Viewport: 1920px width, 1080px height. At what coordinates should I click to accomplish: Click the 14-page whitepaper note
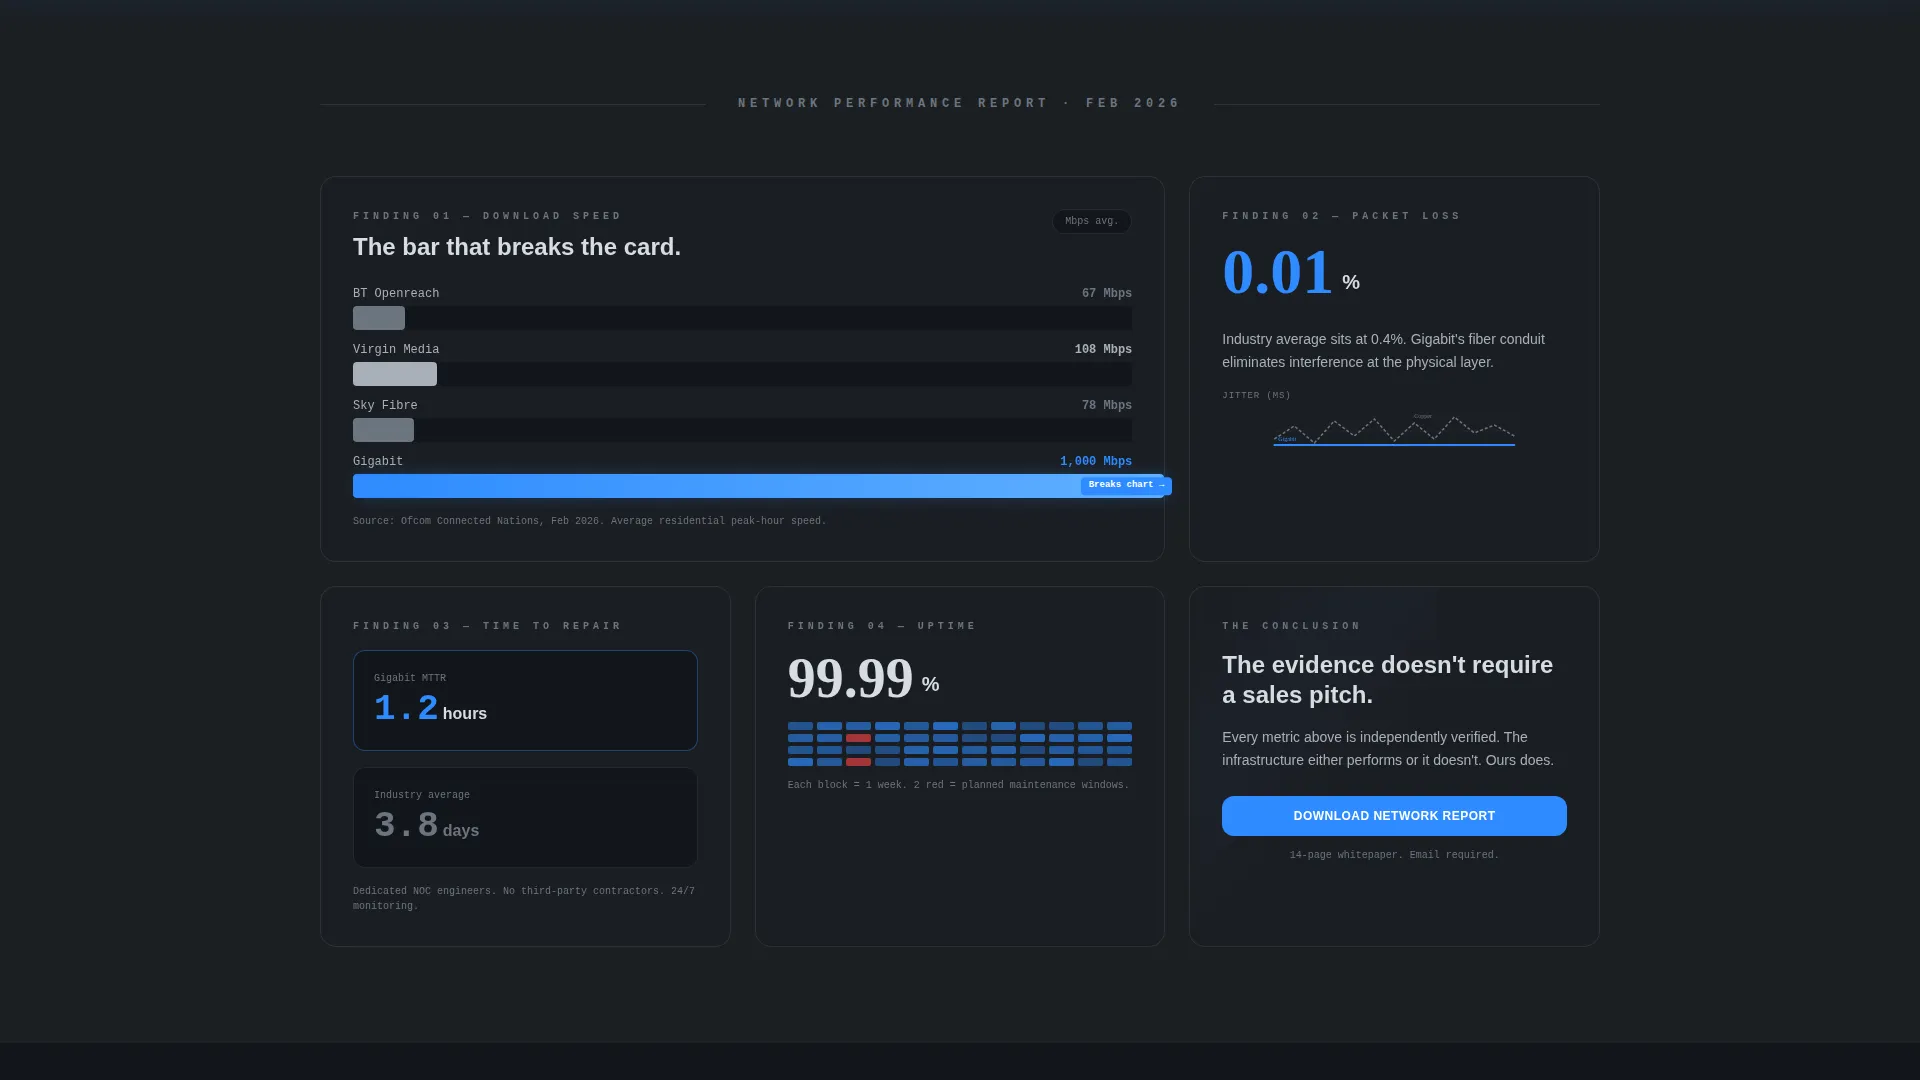click(x=1394, y=855)
